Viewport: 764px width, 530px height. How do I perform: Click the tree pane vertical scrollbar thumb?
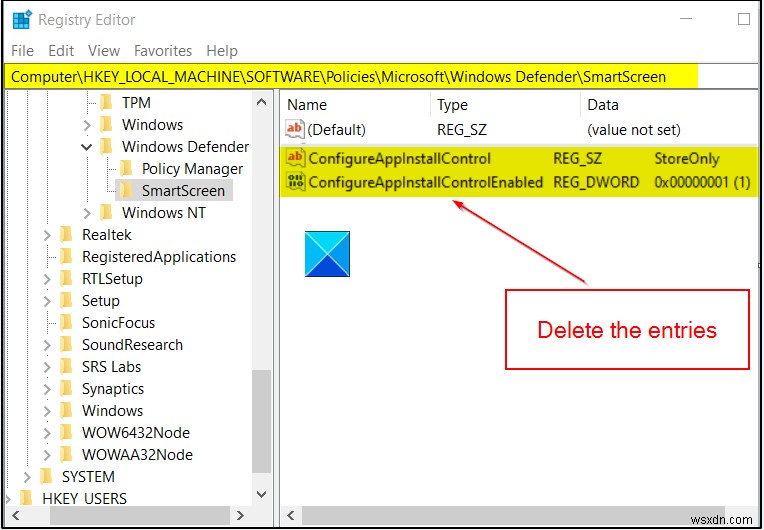pos(262,422)
